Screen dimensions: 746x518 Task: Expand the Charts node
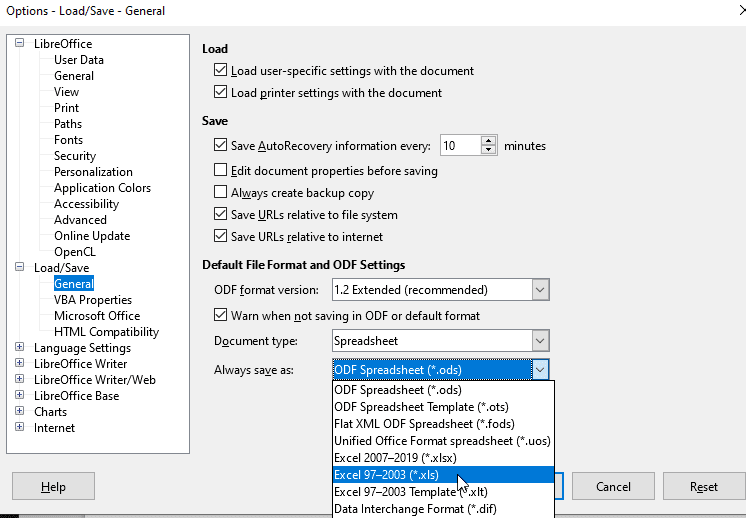coord(20,411)
